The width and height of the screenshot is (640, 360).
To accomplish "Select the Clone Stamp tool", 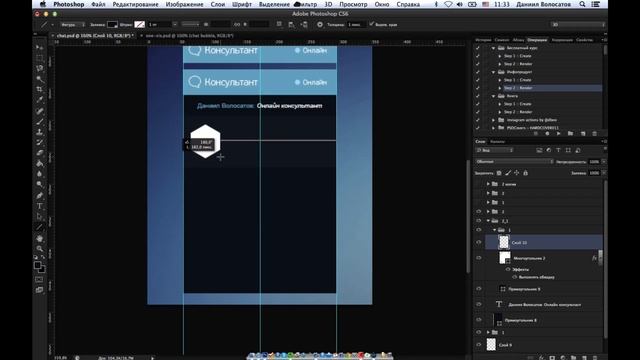I will [x=39, y=132].
